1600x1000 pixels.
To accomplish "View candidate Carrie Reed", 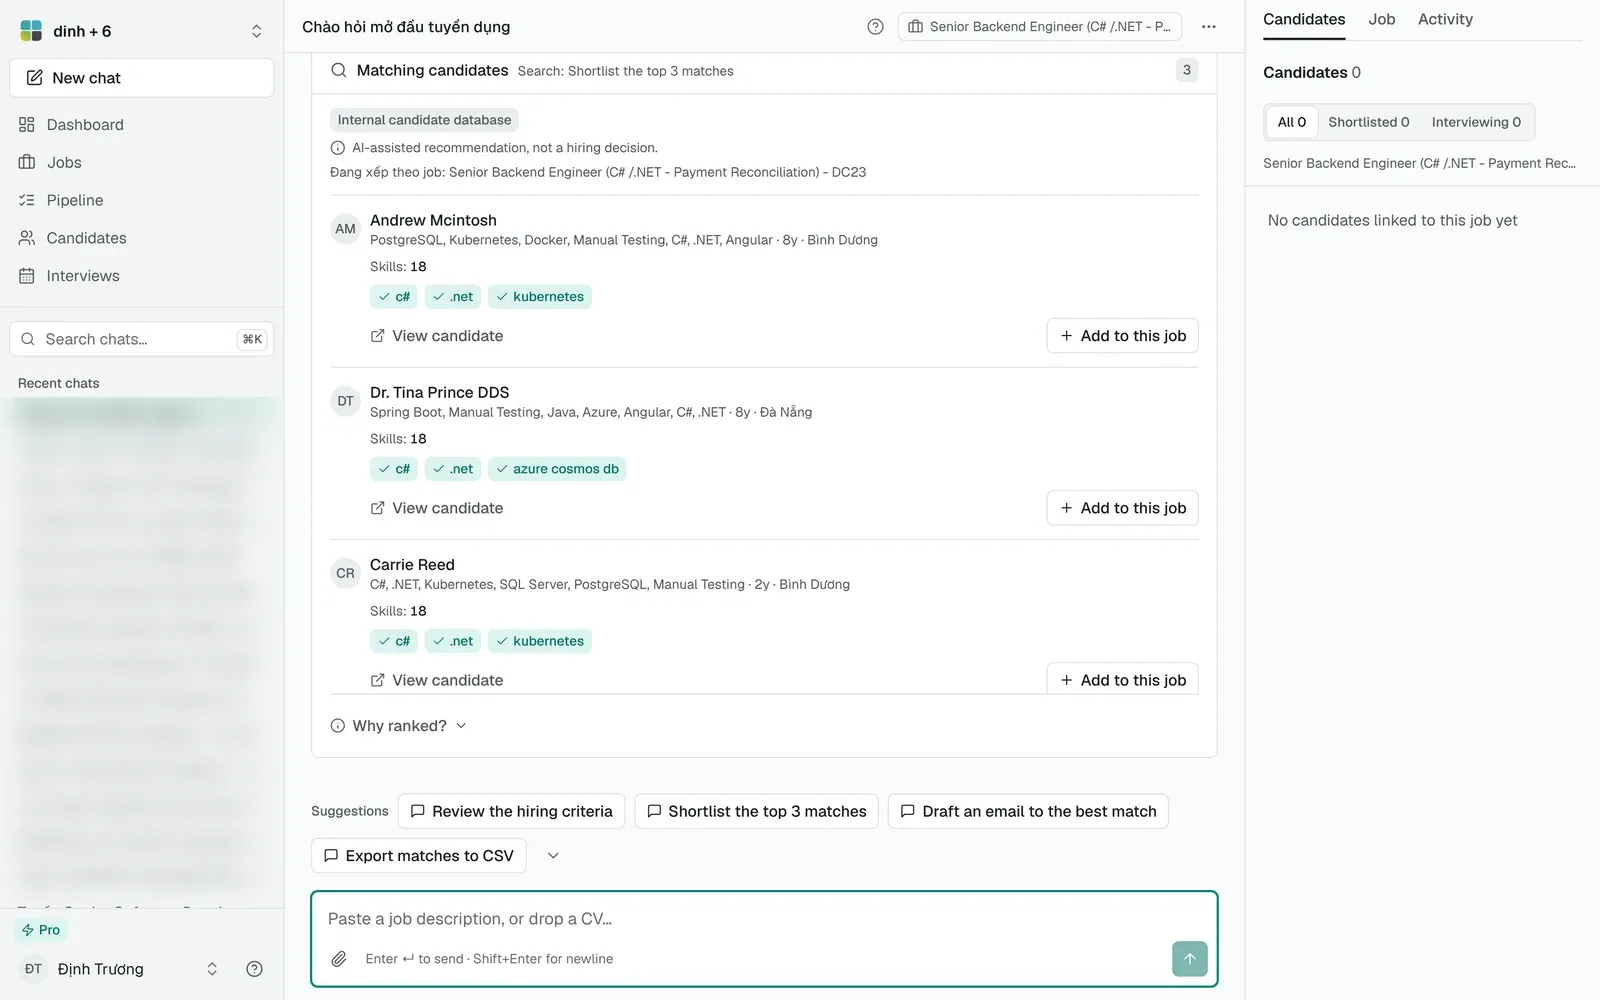I will [x=437, y=680].
